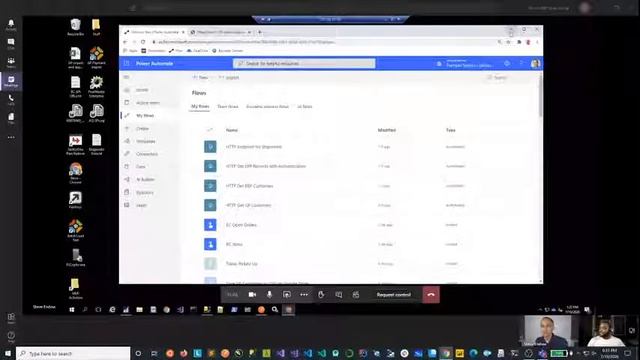
Task: Switch to the Business process flows tab
Action: click(267, 107)
